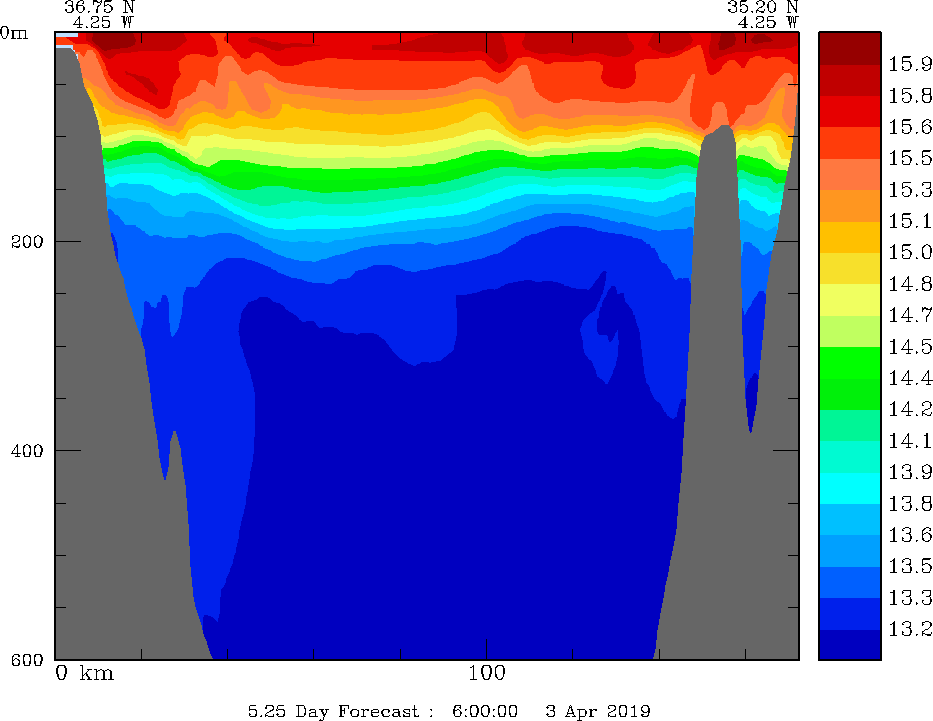
Task: Click the turquoise swatch between 14.1 and 13.9
Action: [850, 457]
